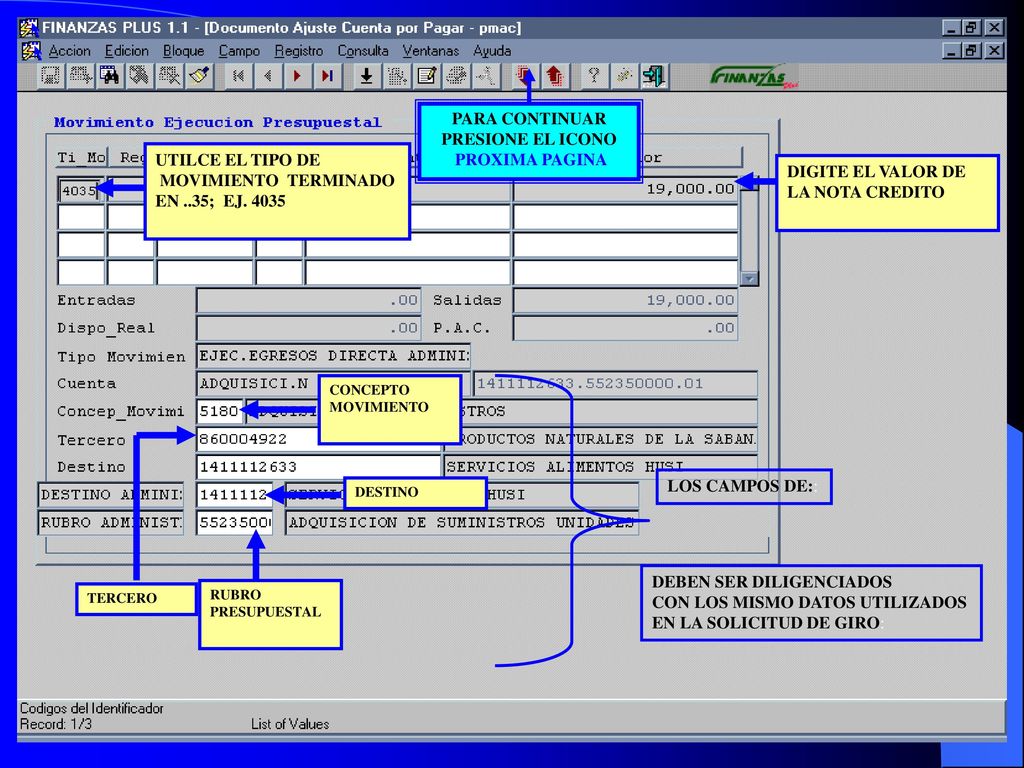Open the Accion menu

tap(70, 51)
